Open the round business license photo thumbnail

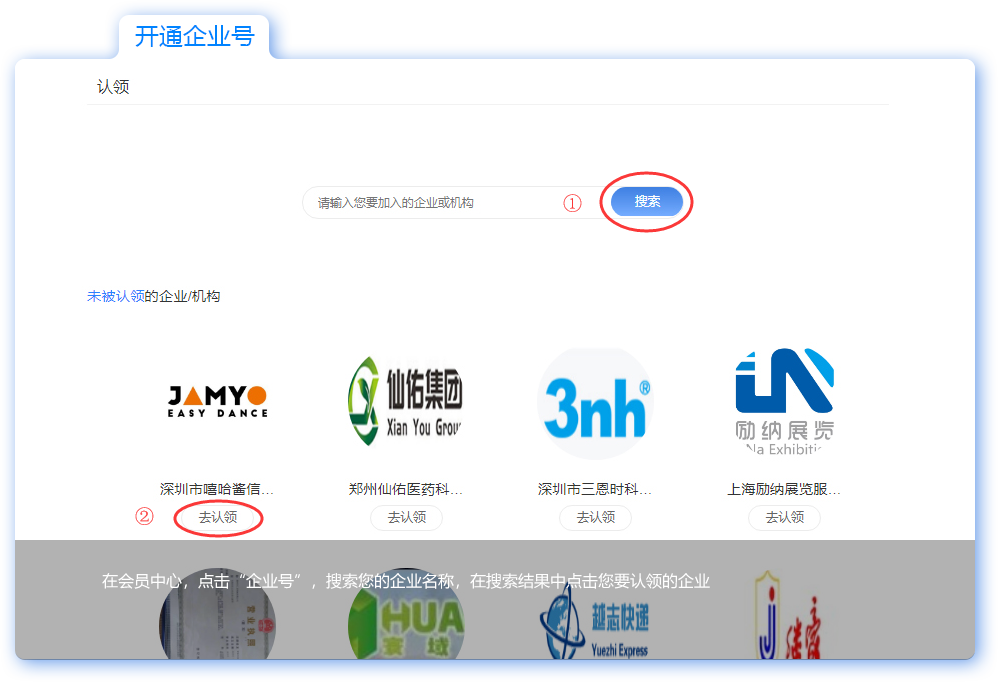[217, 615]
